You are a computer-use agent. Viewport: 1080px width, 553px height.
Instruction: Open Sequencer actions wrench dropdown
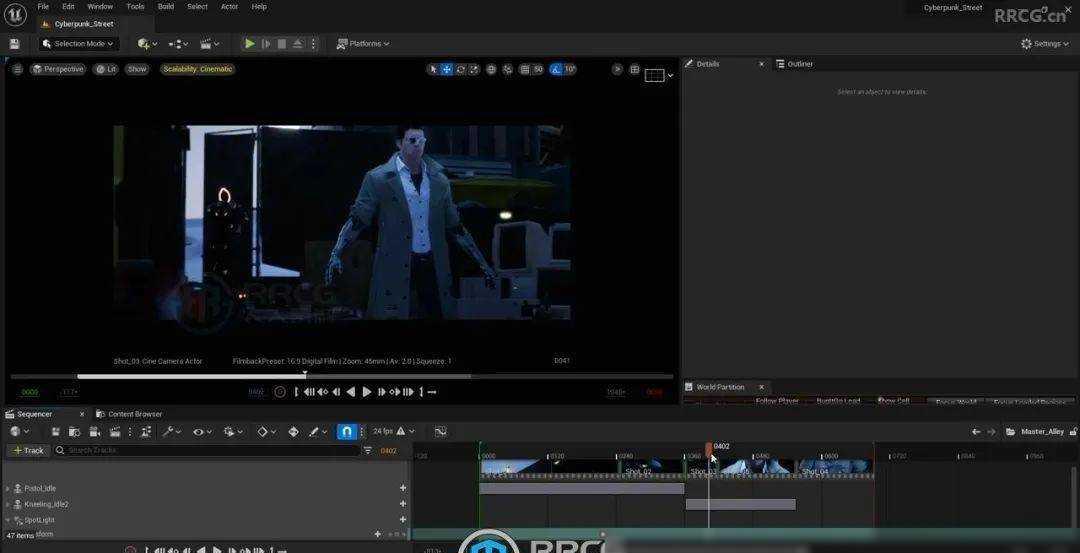point(172,432)
